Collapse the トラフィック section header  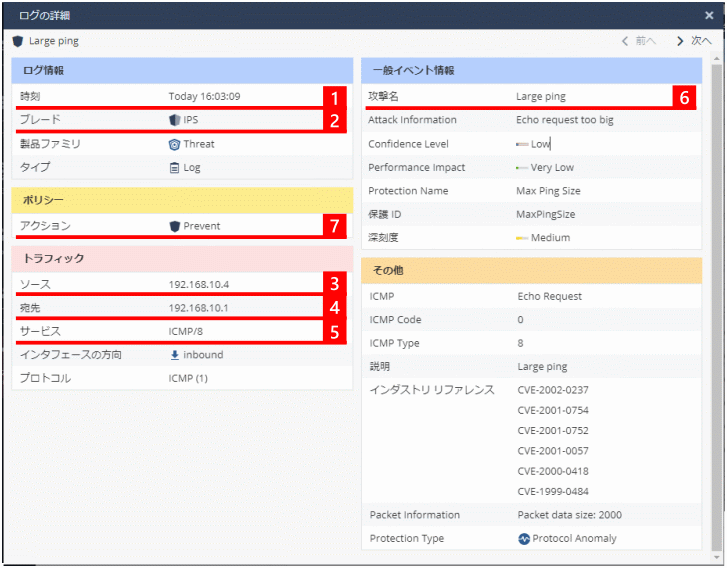click(x=182, y=259)
